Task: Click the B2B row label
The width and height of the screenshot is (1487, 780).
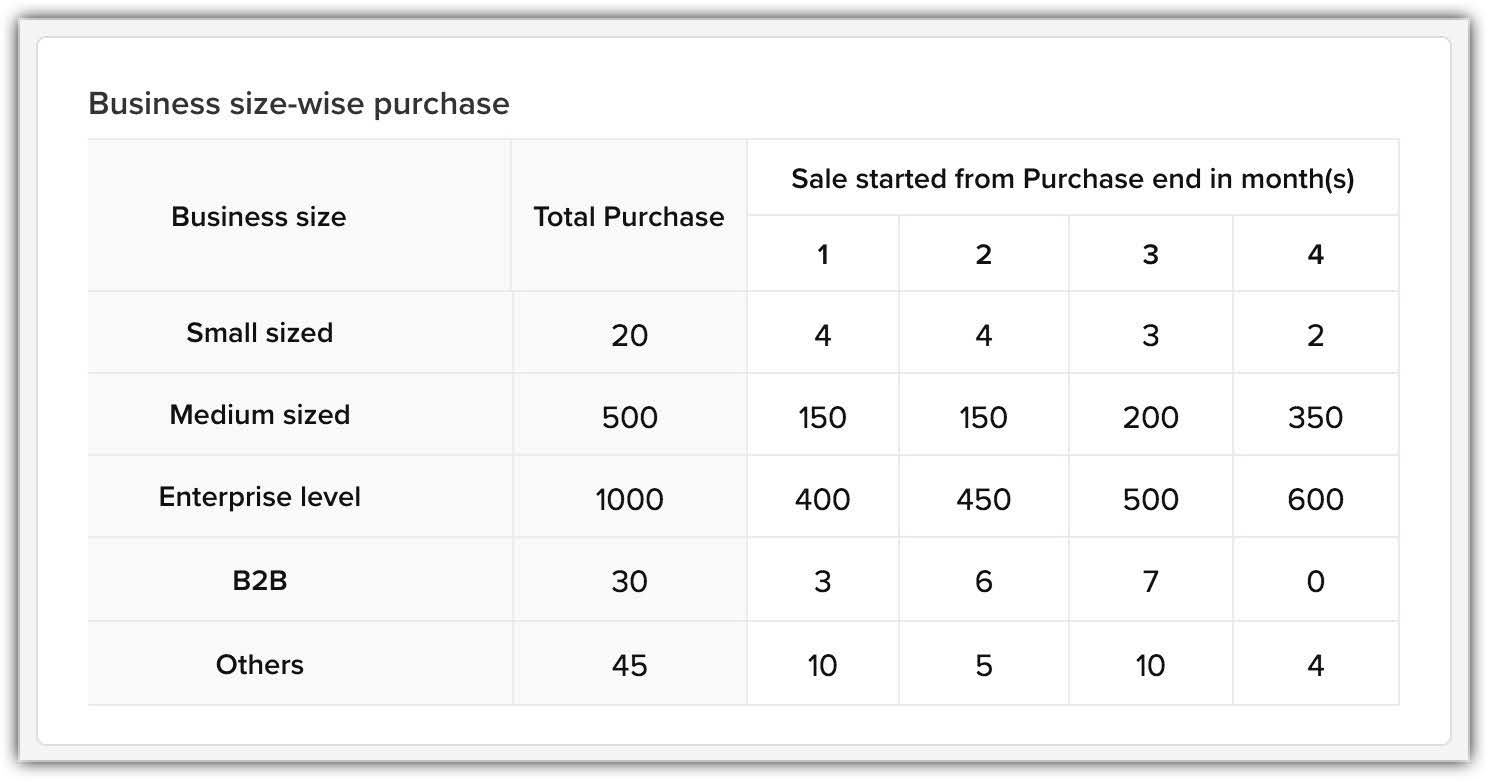Action: (259, 580)
